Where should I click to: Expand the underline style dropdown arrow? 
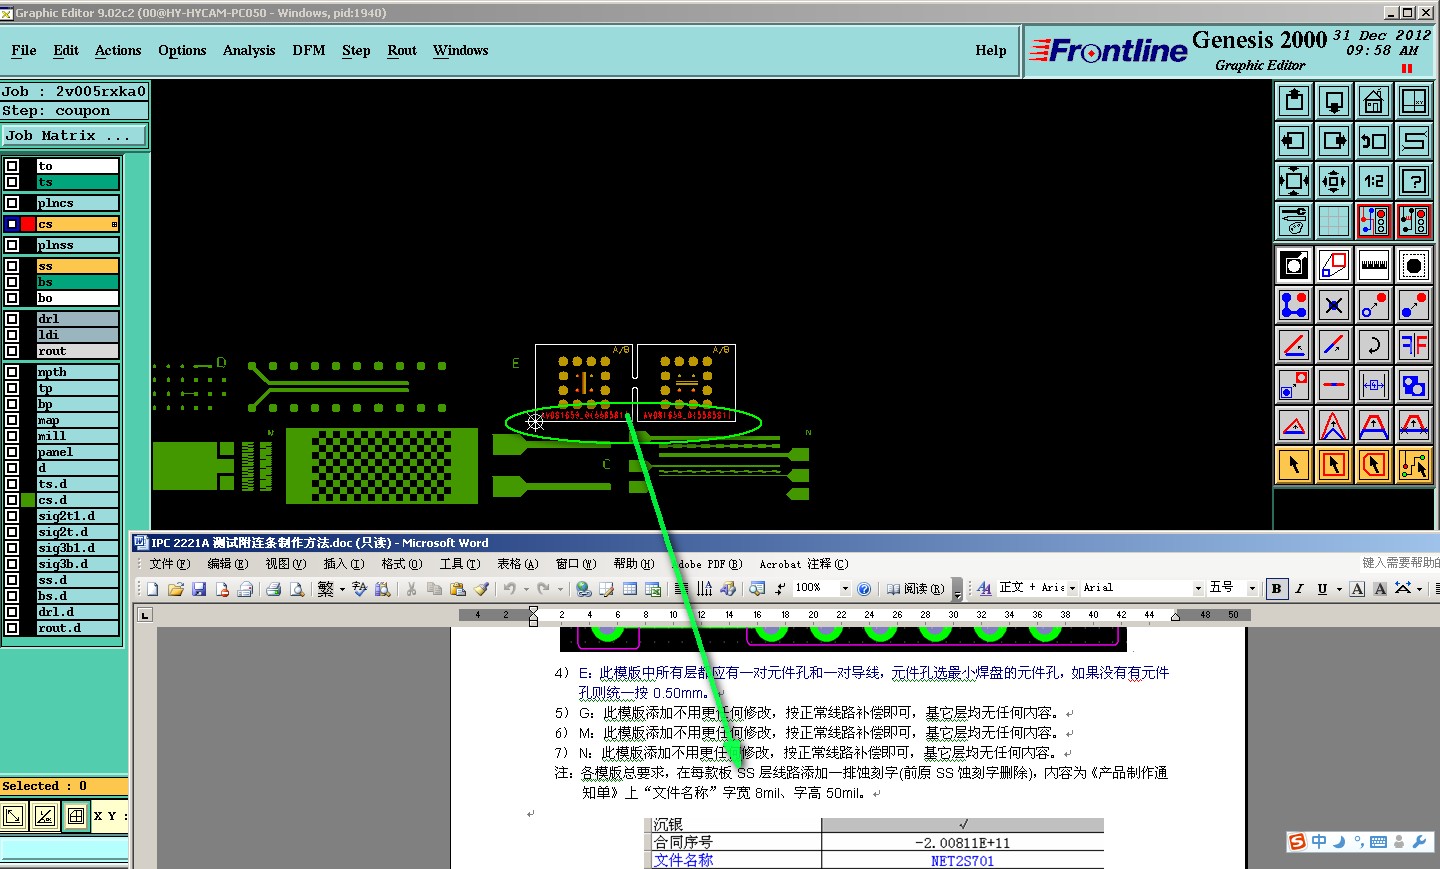(1338, 589)
